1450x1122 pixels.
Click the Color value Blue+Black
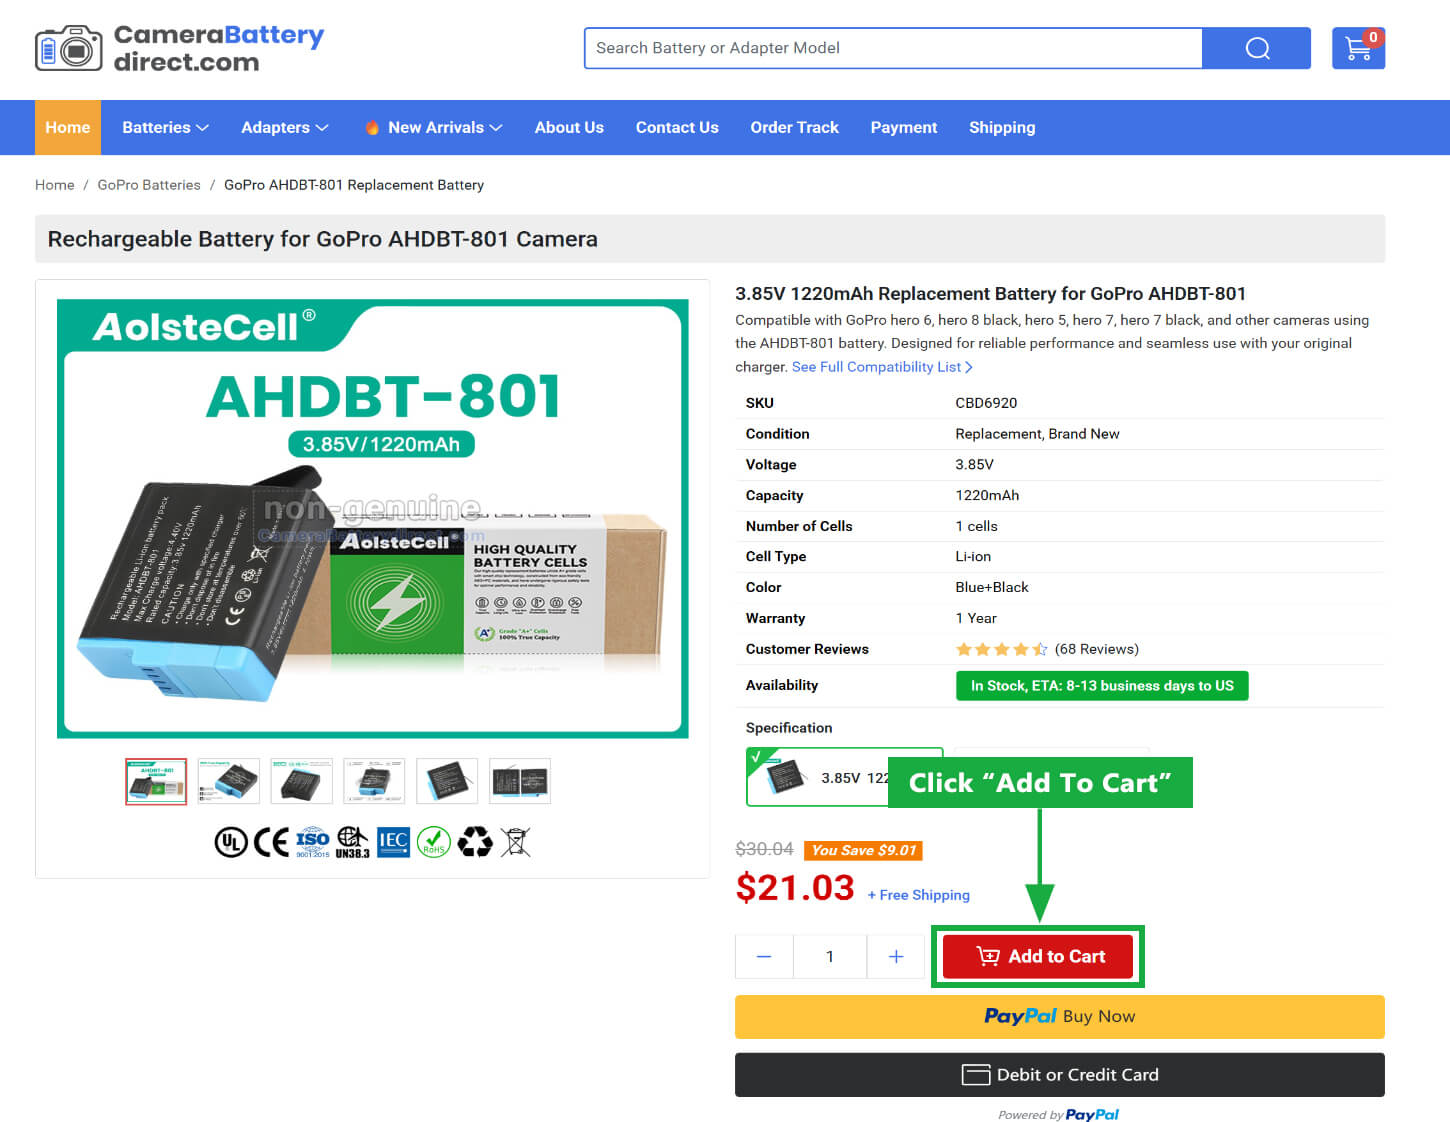(x=992, y=587)
